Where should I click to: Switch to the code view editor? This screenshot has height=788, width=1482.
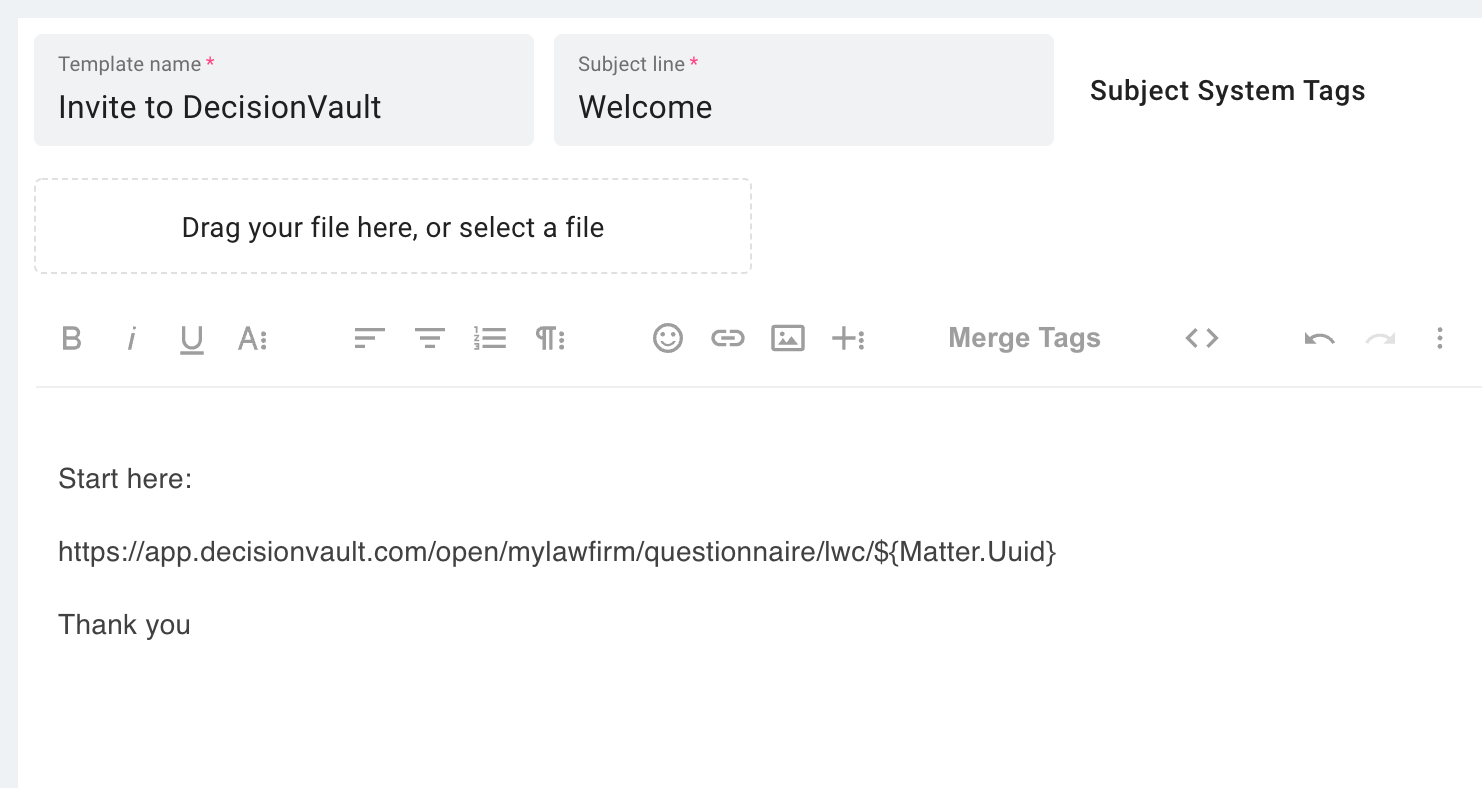(1200, 338)
